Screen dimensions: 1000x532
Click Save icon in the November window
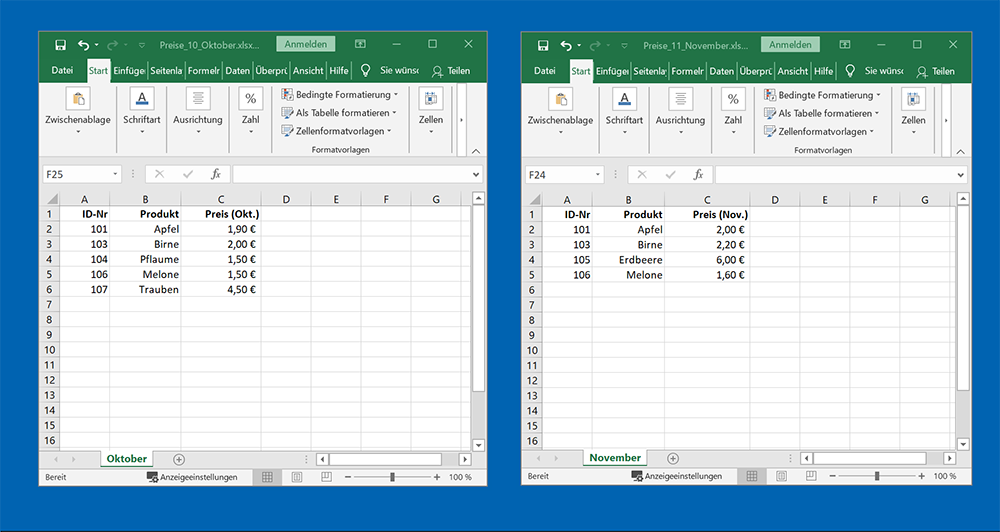pyautogui.click(x=543, y=45)
